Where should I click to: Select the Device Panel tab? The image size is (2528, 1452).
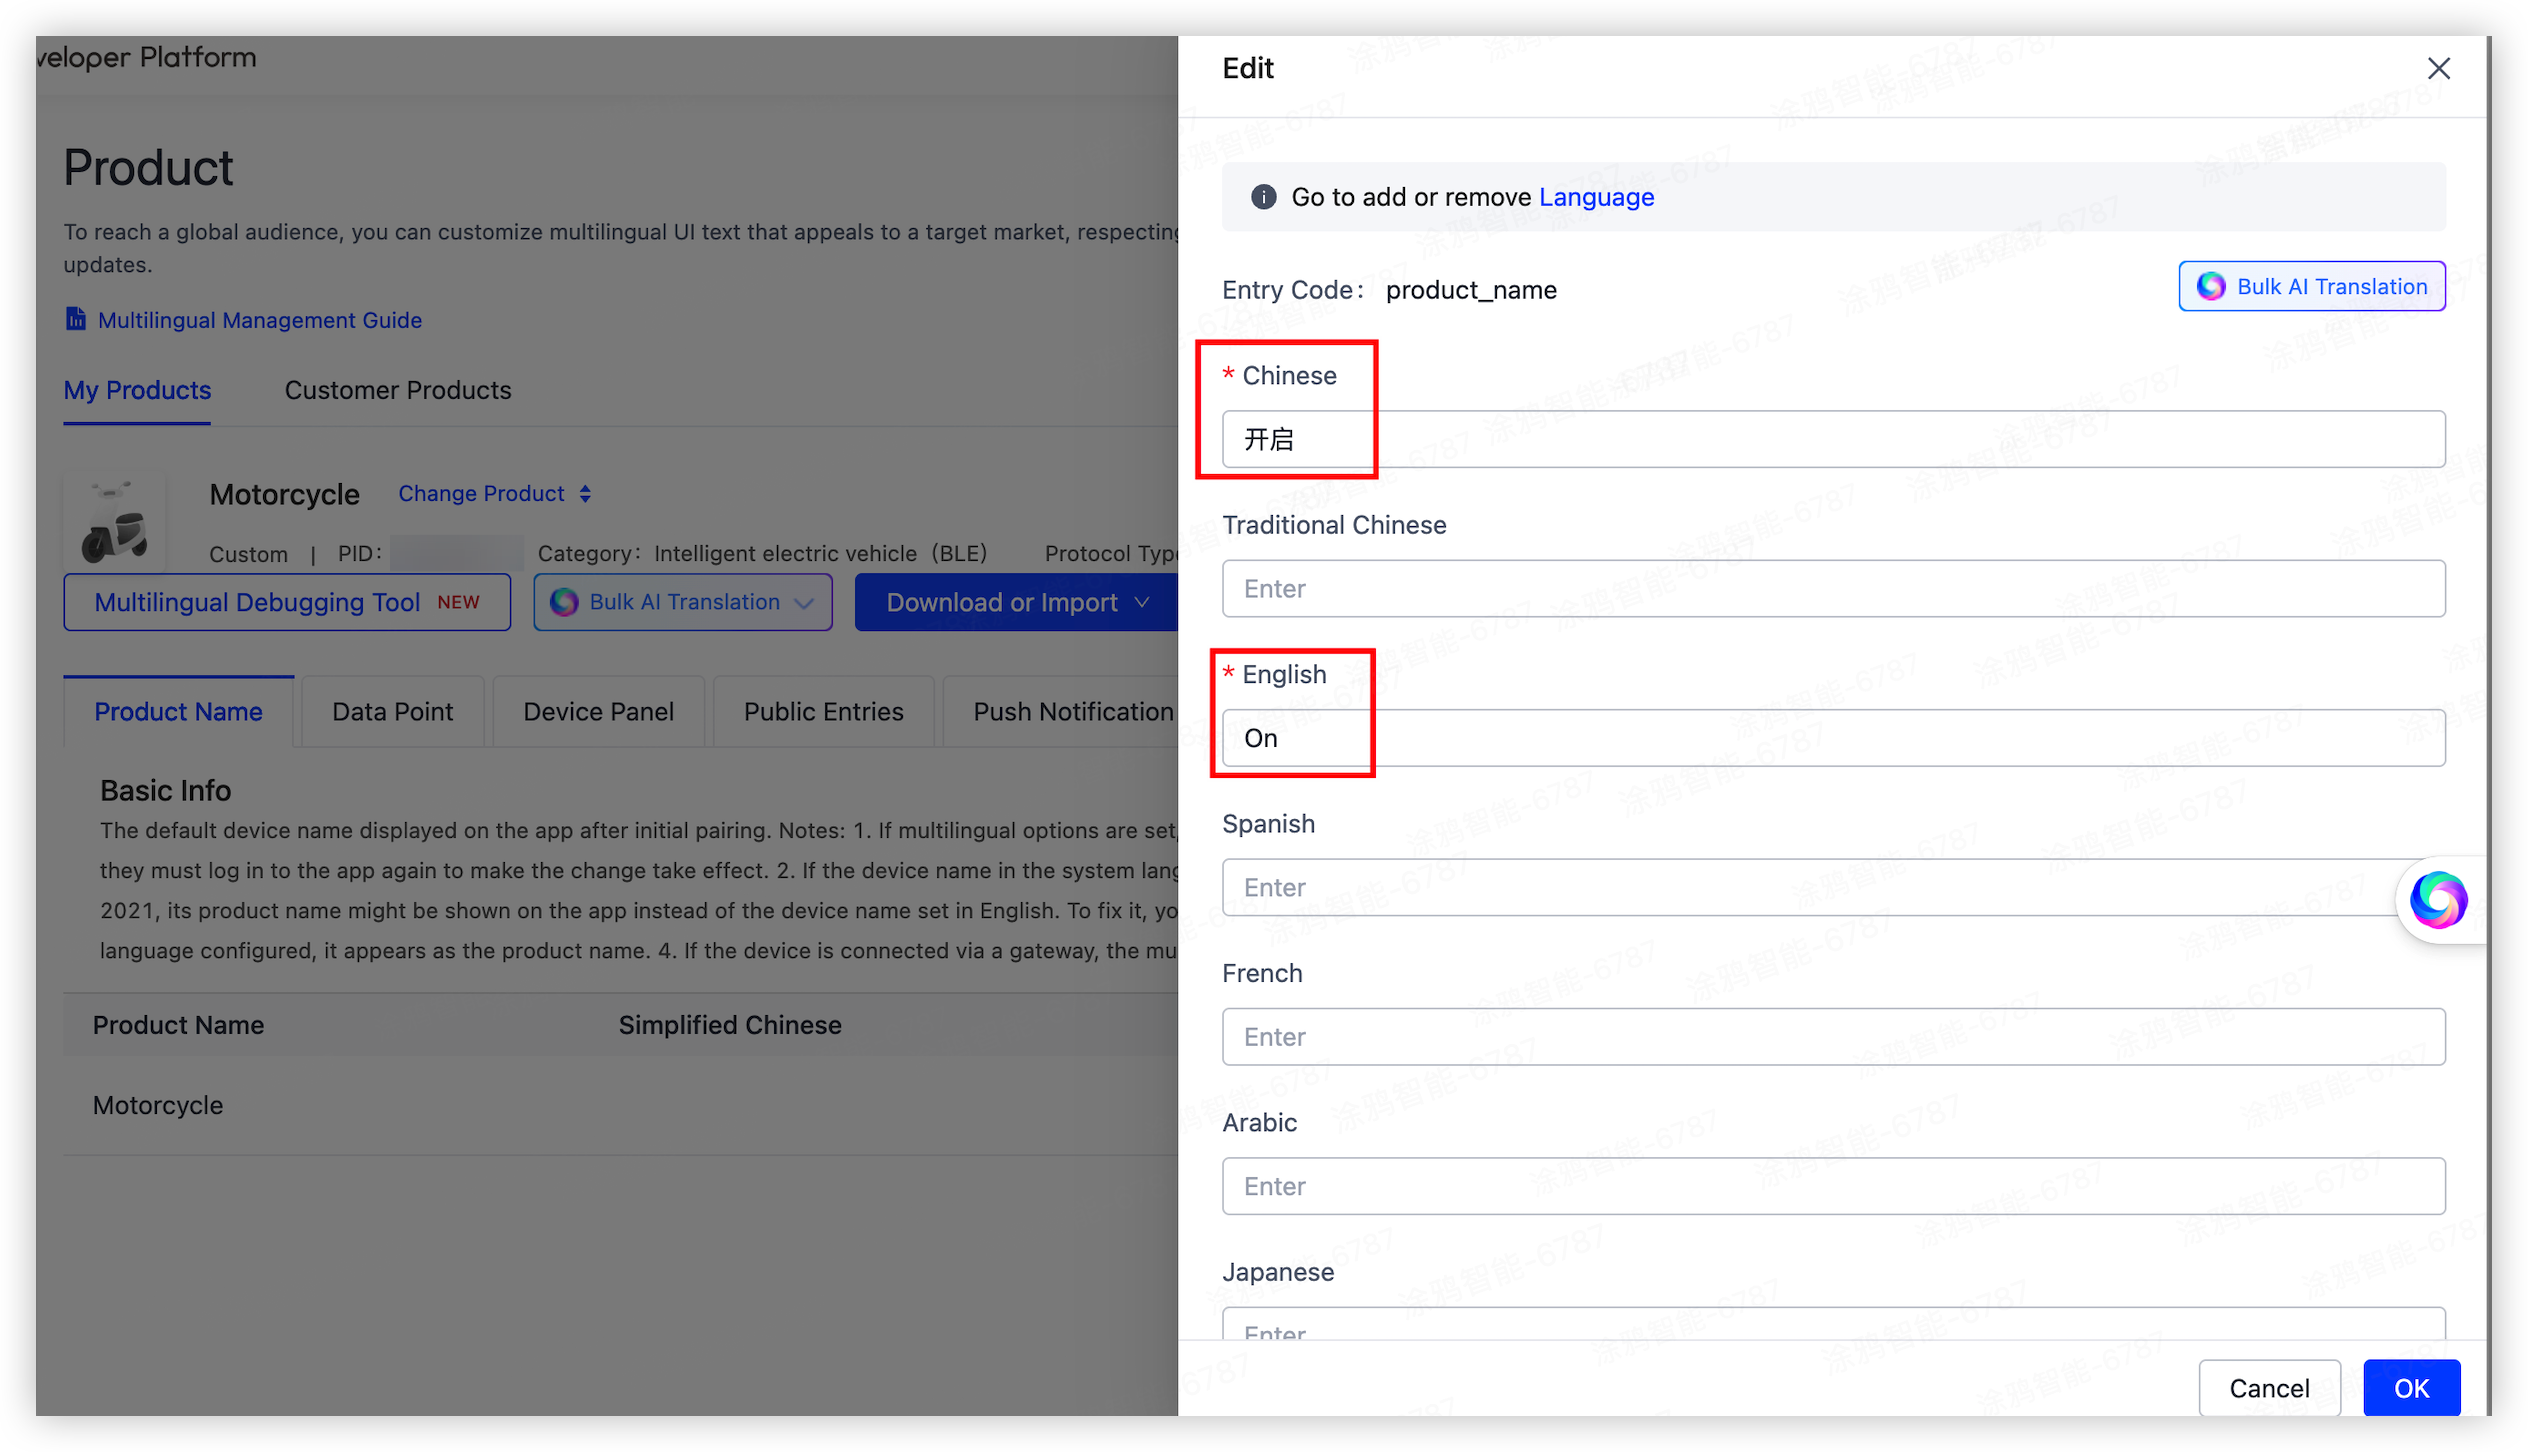pos(598,711)
